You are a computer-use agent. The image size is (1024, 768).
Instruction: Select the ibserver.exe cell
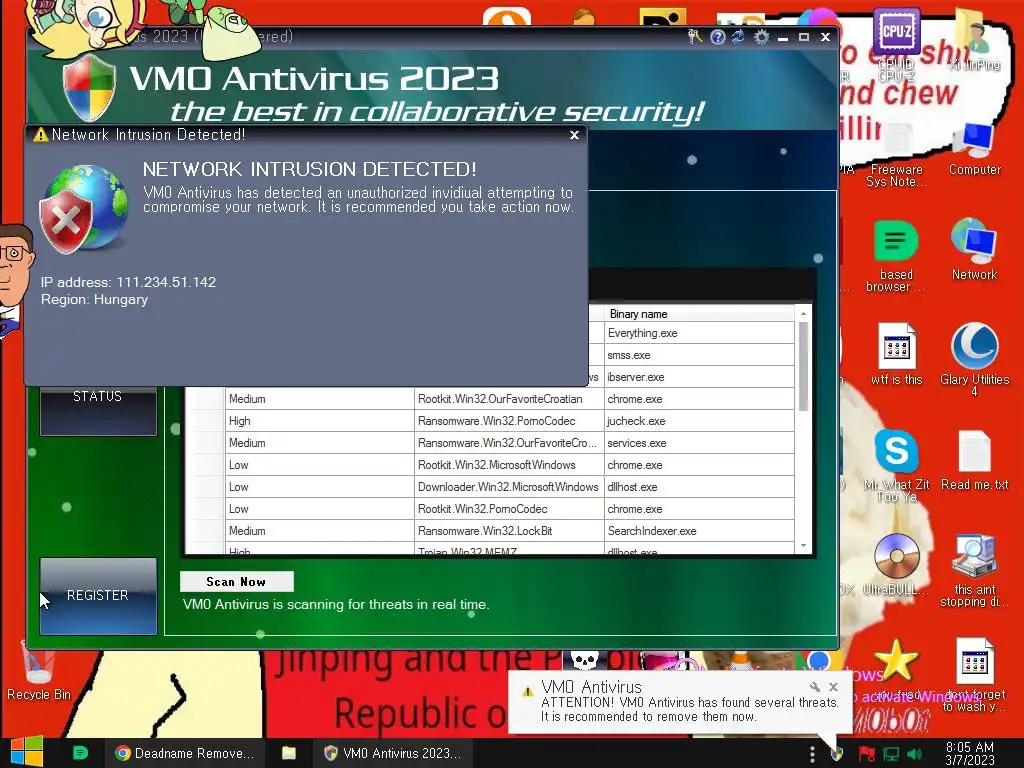tap(699, 377)
